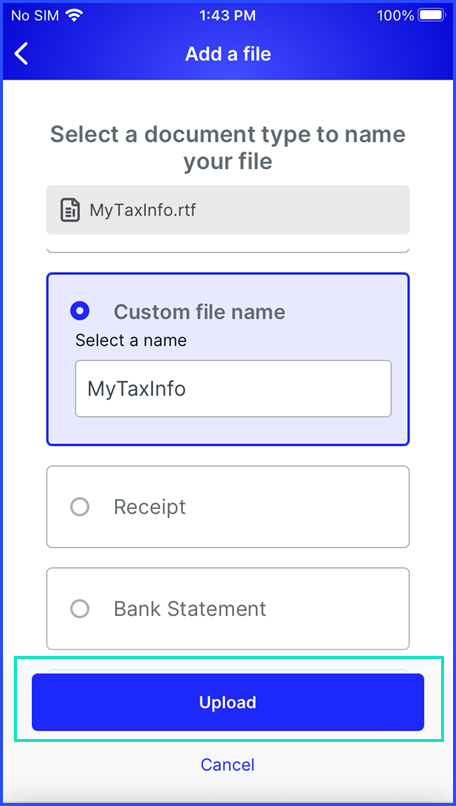Click the Cancel link
The image size is (456, 806).
[228, 764]
